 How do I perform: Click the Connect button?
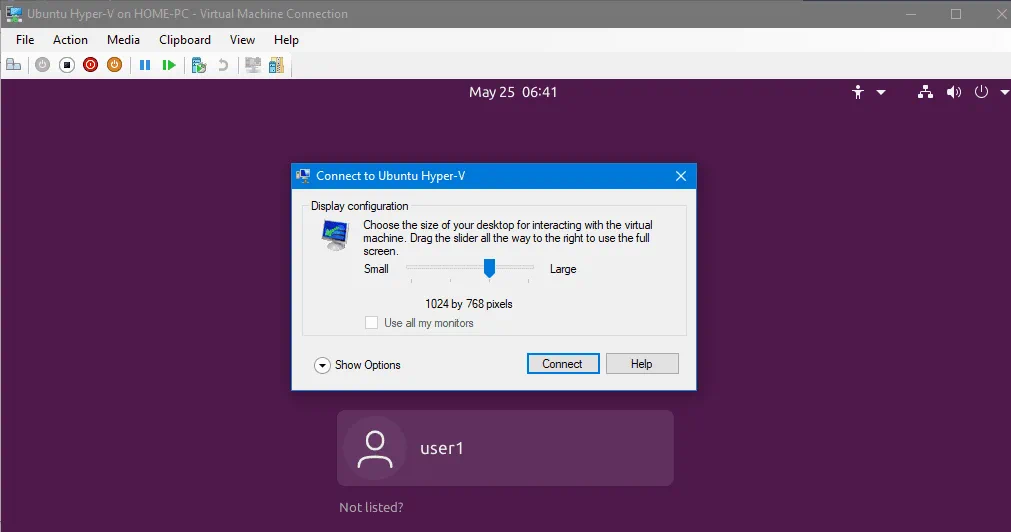tap(562, 364)
